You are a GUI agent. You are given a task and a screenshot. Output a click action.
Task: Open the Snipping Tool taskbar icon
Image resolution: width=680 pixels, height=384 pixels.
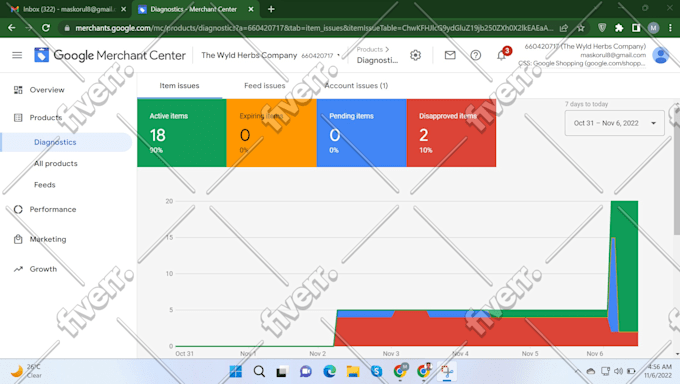447,371
